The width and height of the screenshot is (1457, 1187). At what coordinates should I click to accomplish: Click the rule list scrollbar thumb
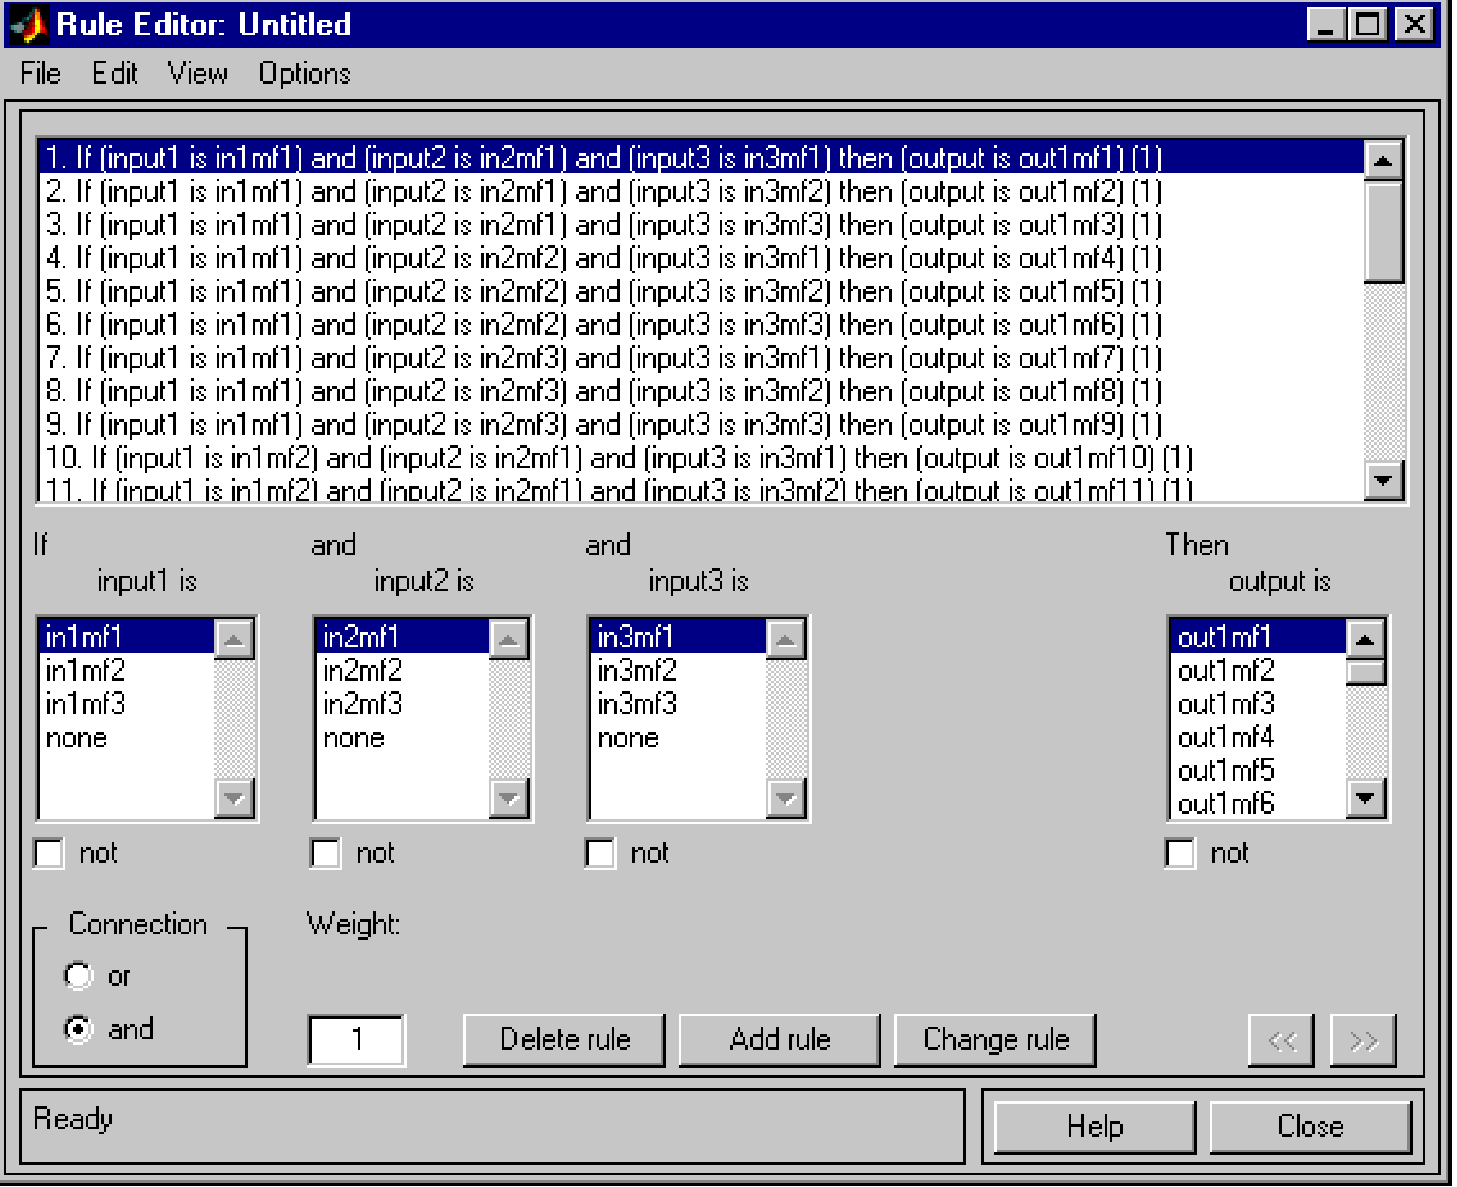click(1384, 231)
